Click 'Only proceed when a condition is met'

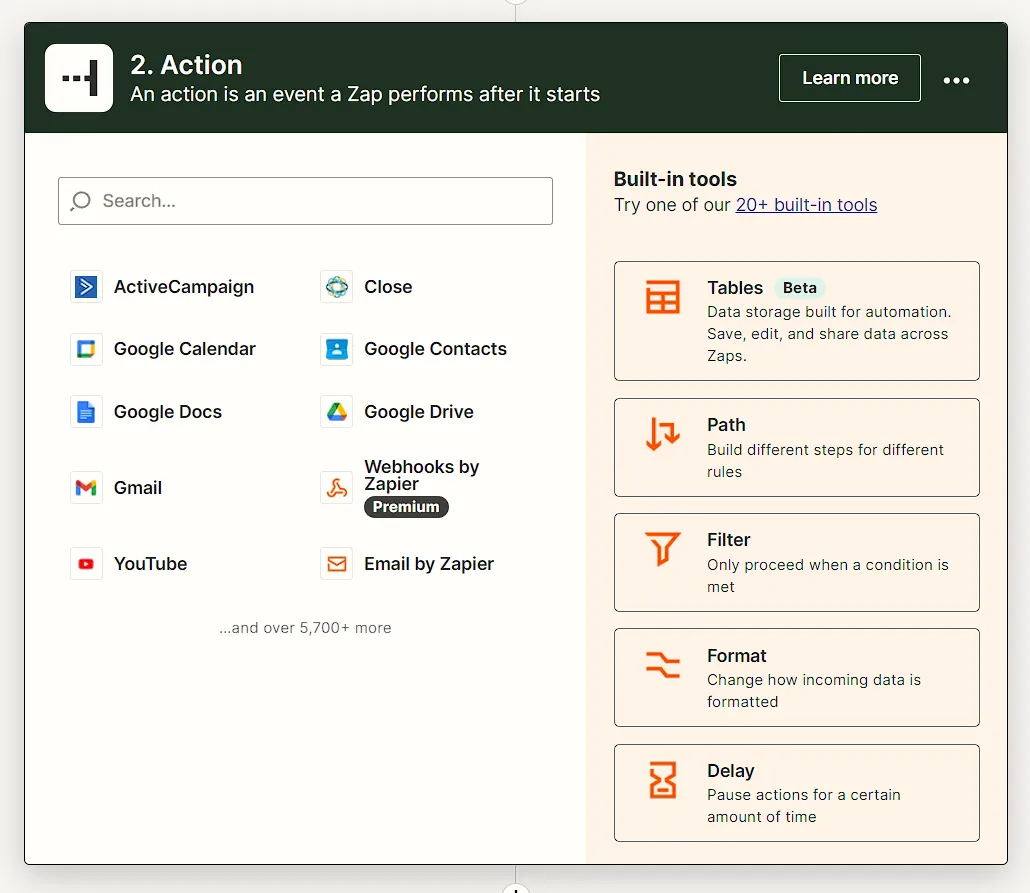(828, 576)
